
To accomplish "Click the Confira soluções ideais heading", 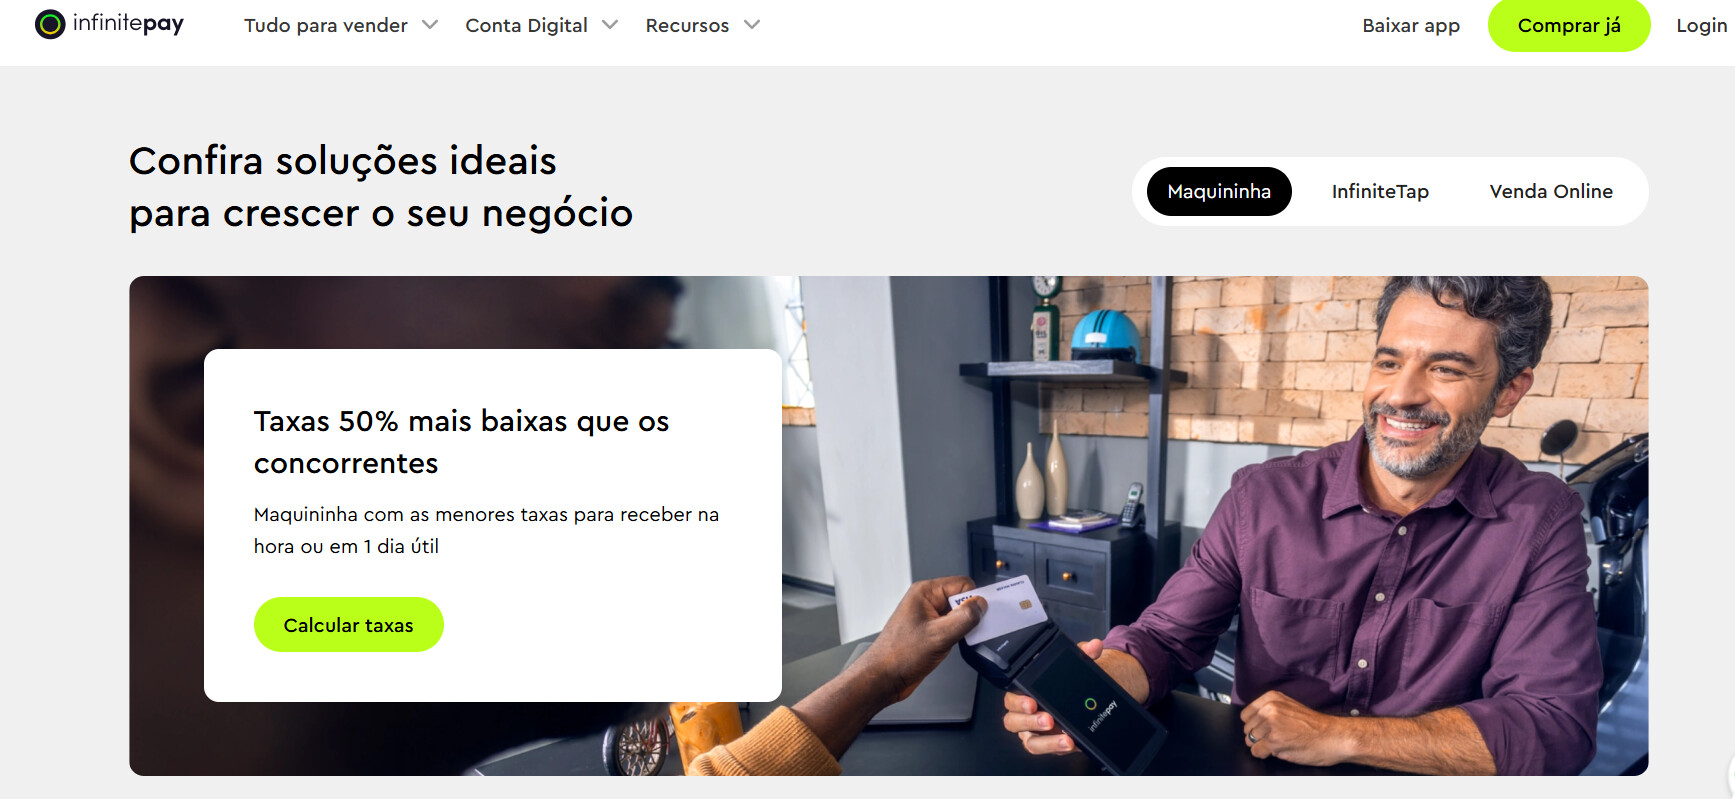I will coord(381,187).
